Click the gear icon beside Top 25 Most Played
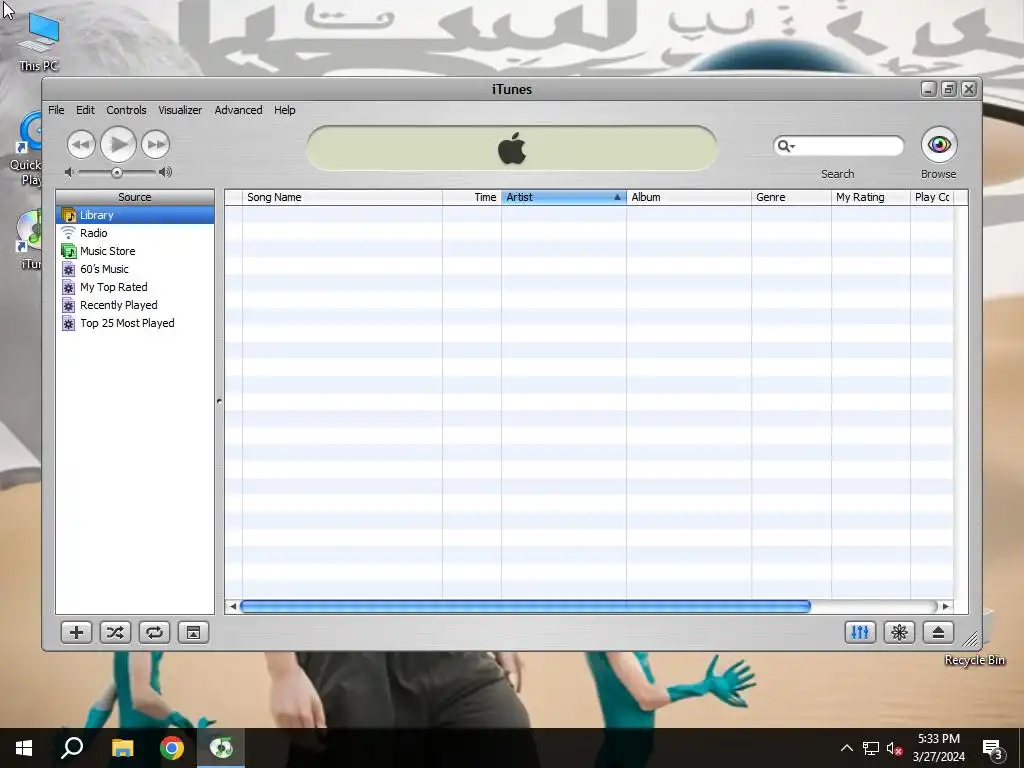The width and height of the screenshot is (1024, 768). click(x=69, y=323)
